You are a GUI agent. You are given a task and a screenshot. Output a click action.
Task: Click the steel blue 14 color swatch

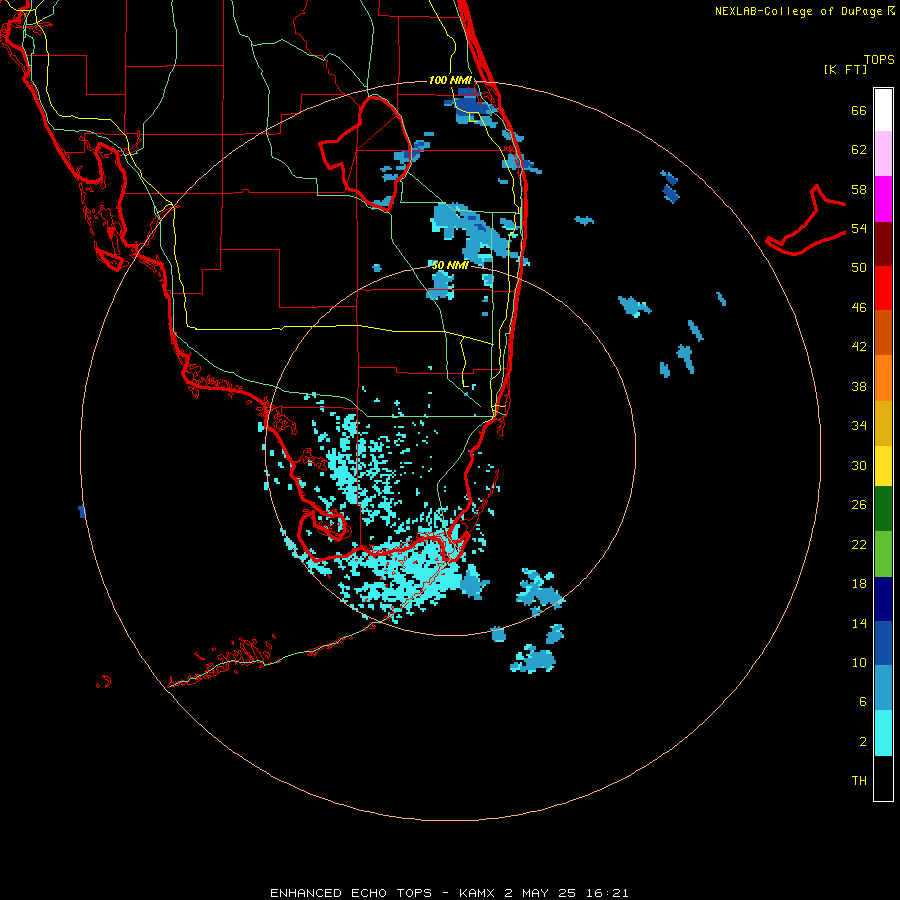click(x=883, y=688)
